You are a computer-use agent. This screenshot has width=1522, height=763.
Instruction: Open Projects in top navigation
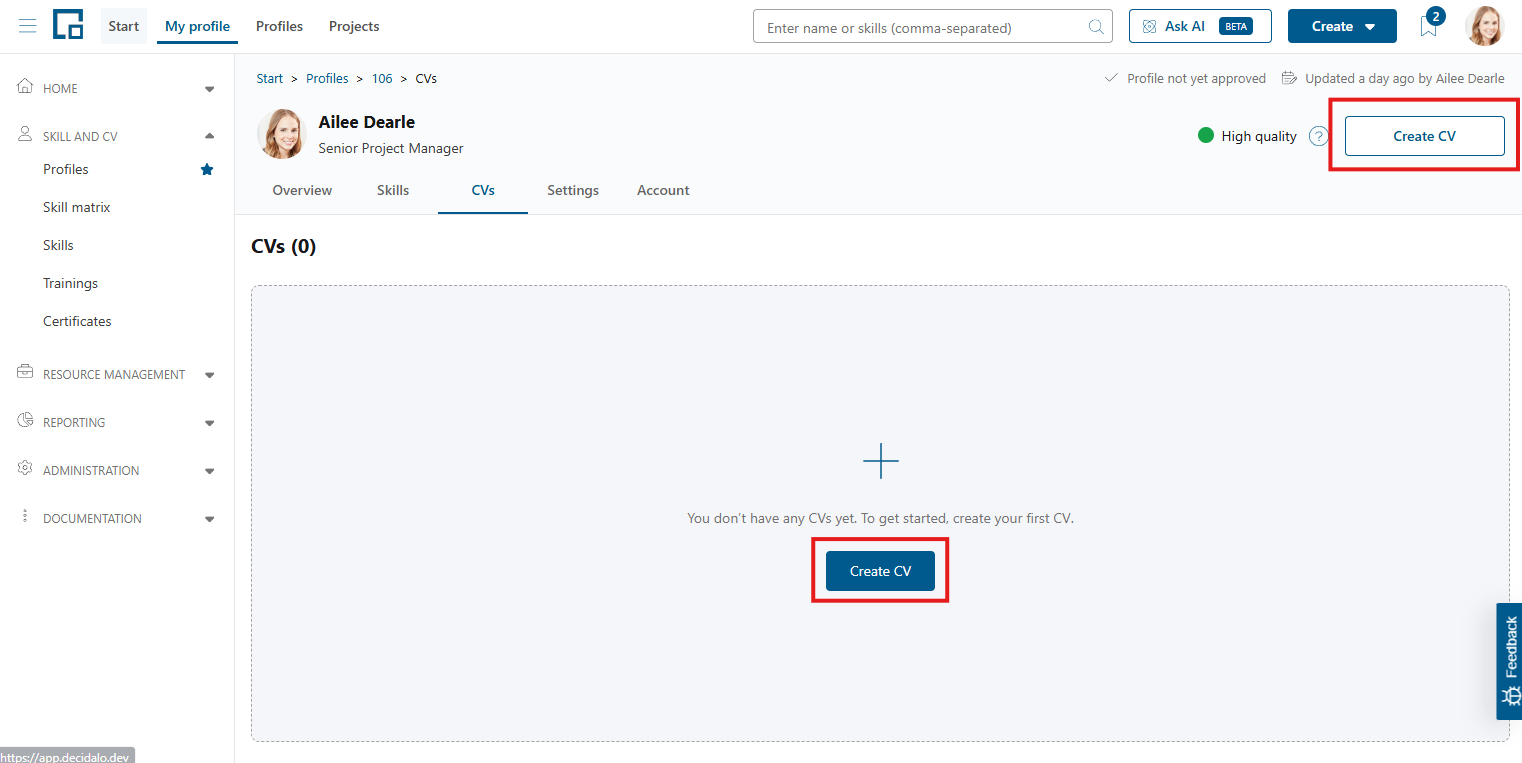coord(354,26)
